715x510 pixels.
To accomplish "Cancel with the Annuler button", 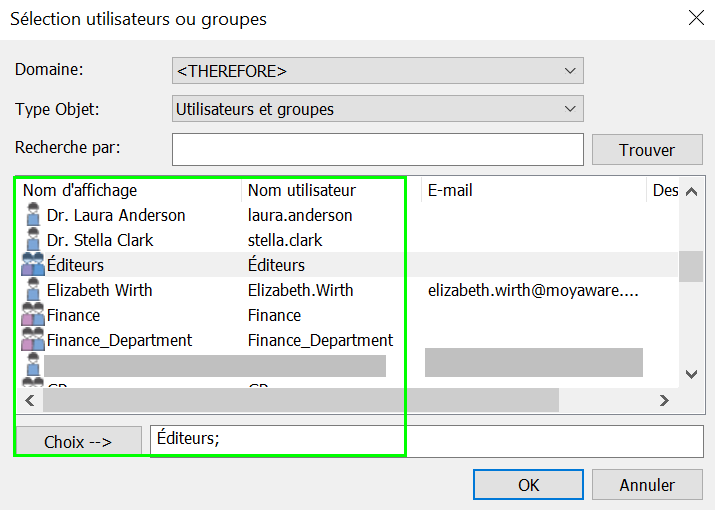I will coord(647,485).
